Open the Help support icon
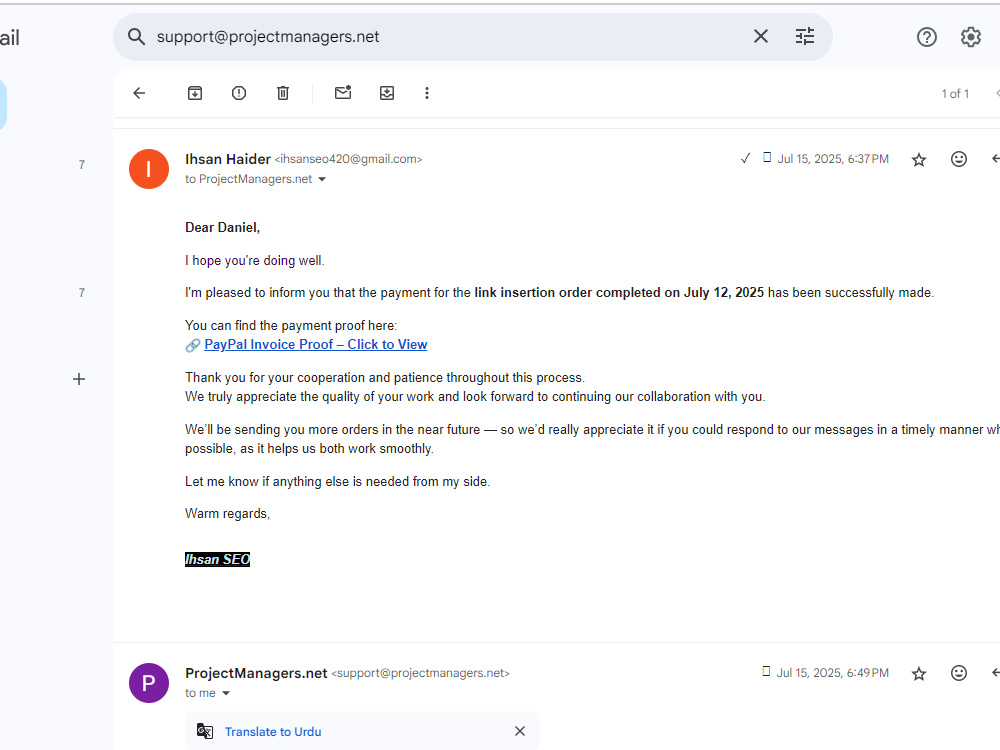 pos(927,37)
